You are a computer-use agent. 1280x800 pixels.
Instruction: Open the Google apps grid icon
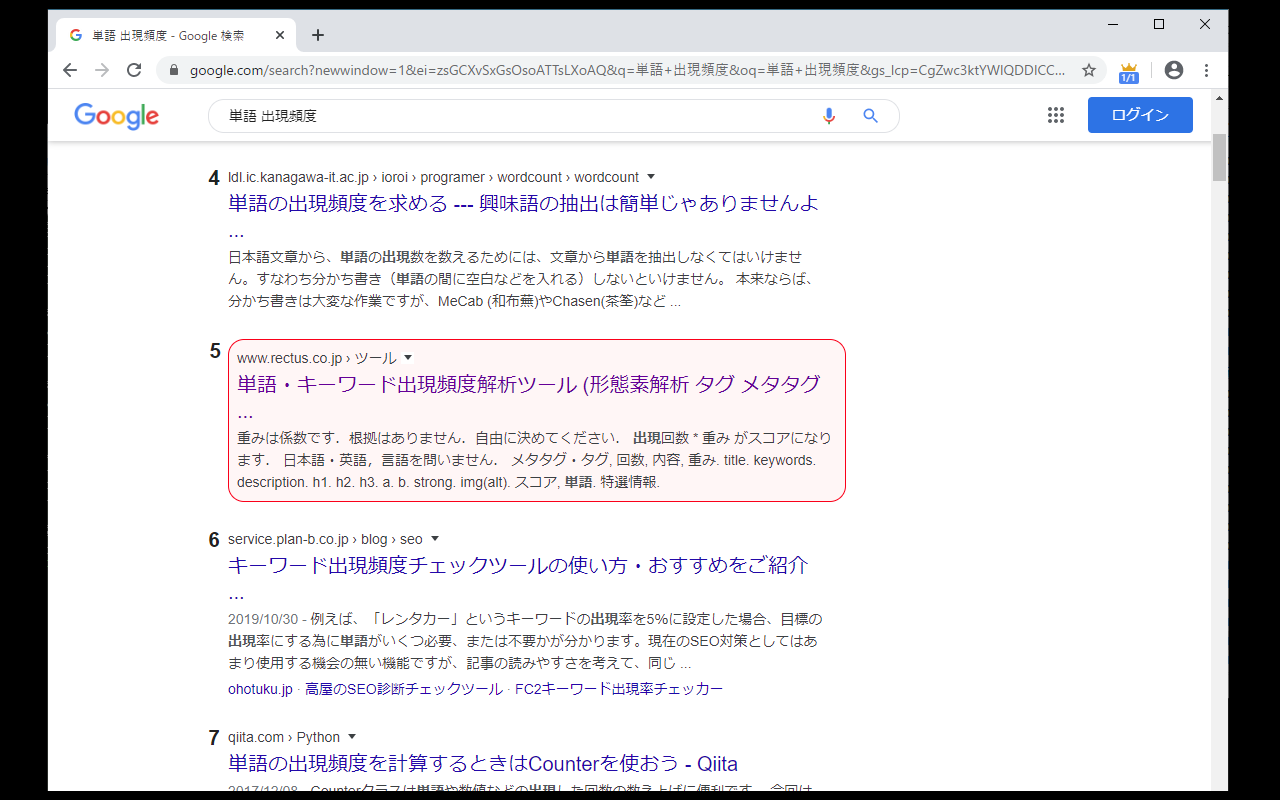point(1056,115)
